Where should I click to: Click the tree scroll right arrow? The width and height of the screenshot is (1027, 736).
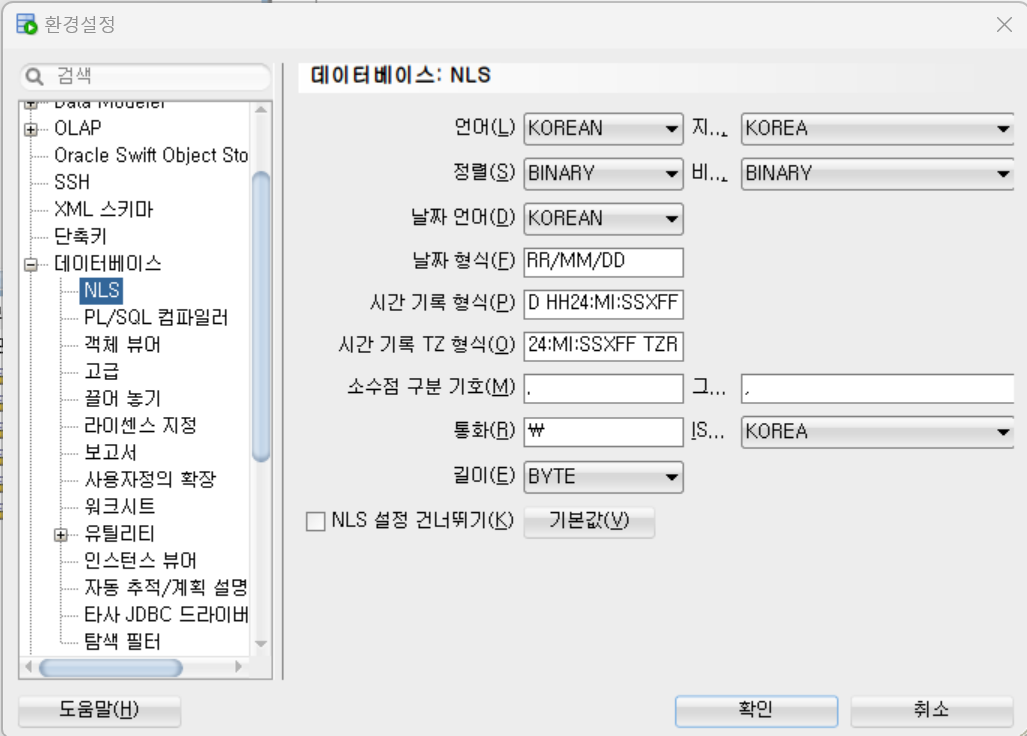point(238,667)
